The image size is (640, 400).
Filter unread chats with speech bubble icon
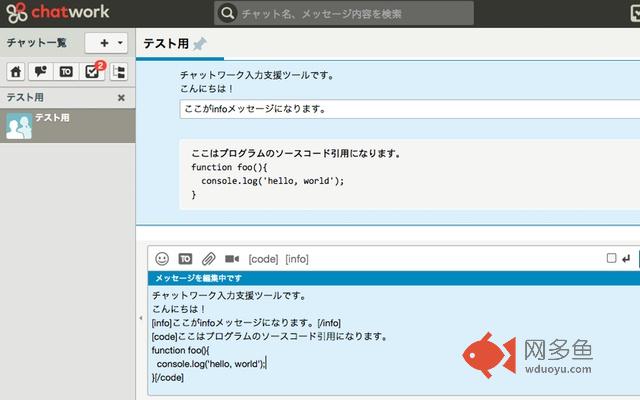(x=41, y=72)
